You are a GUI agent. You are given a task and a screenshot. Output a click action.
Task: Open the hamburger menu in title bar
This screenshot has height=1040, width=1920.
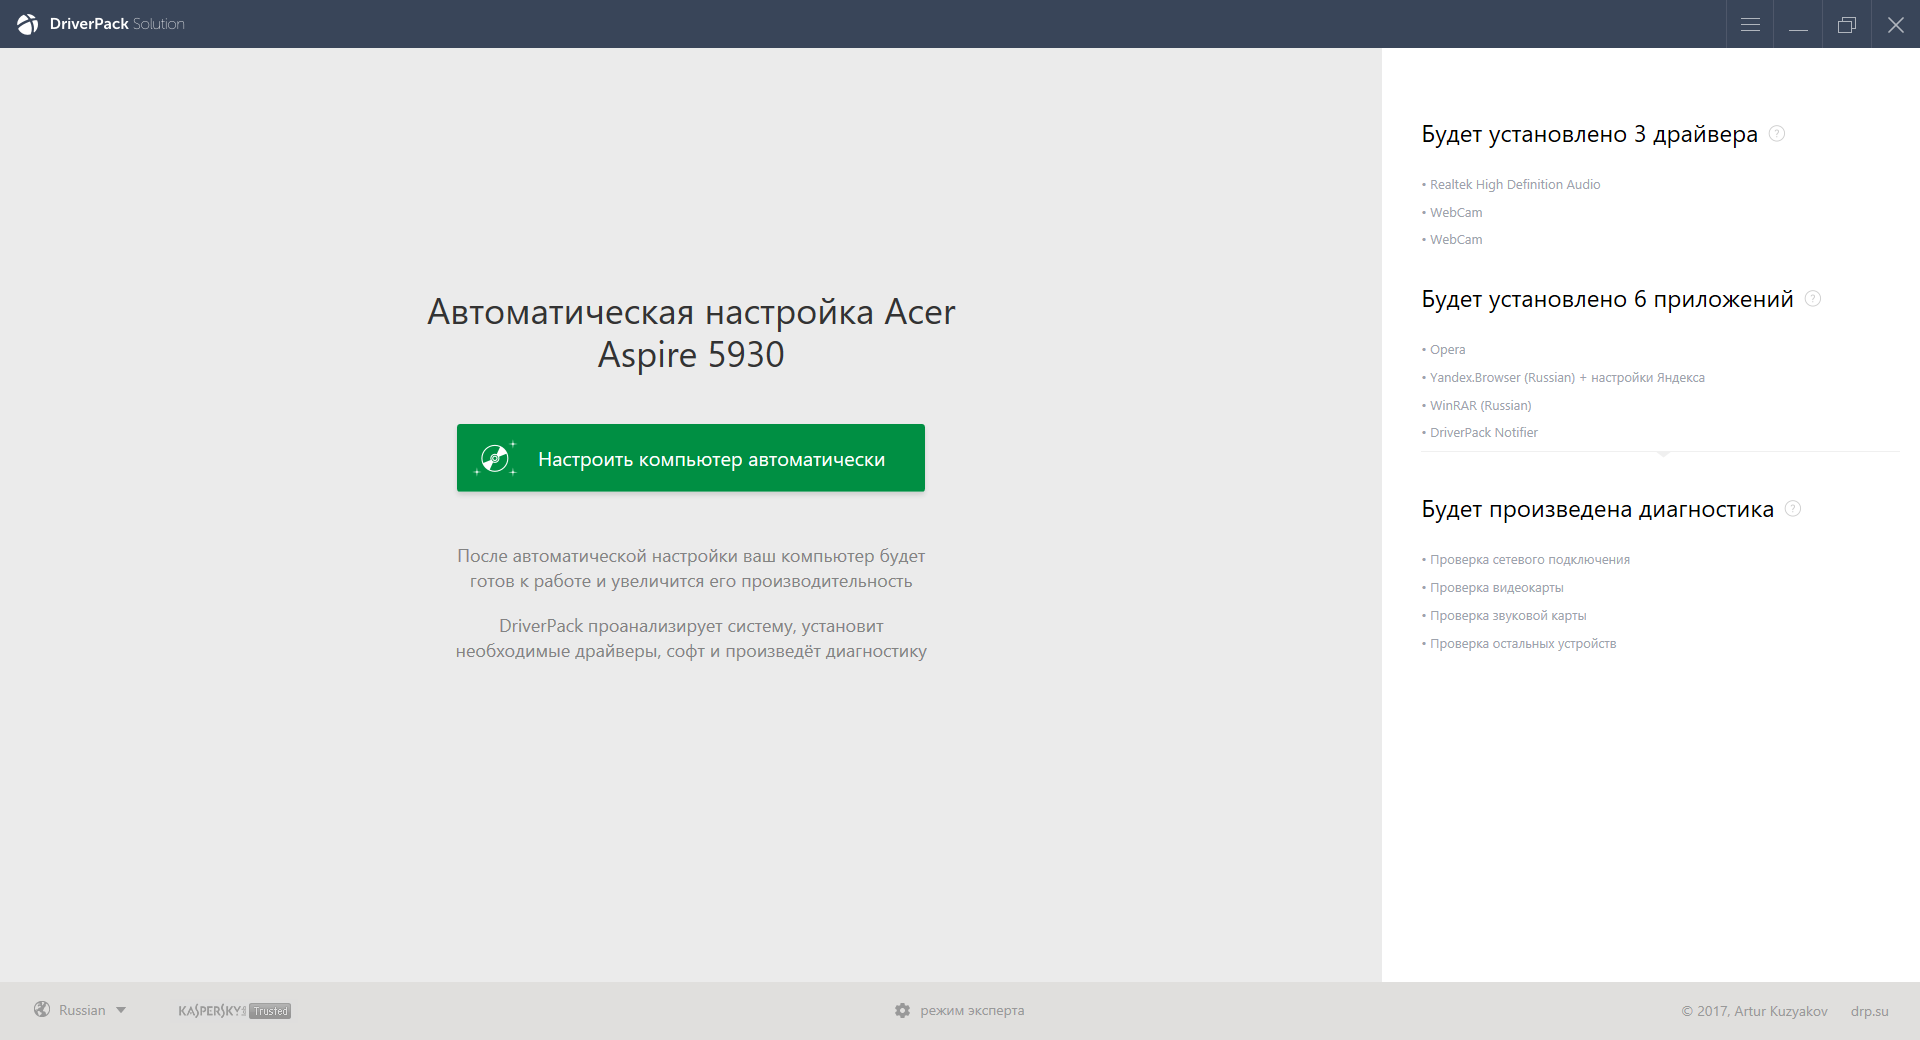tap(1750, 24)
